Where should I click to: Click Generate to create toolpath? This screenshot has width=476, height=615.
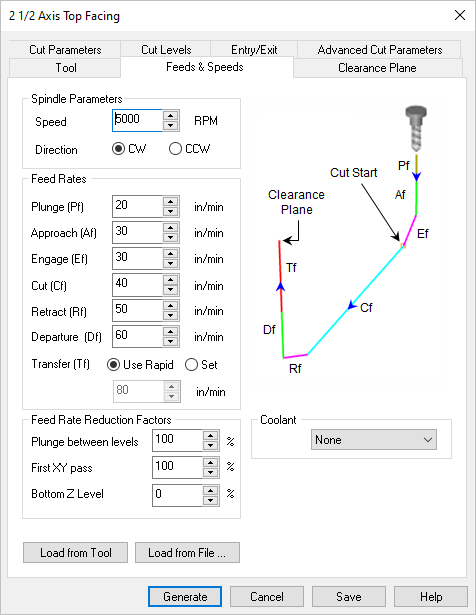coord(185,597)
